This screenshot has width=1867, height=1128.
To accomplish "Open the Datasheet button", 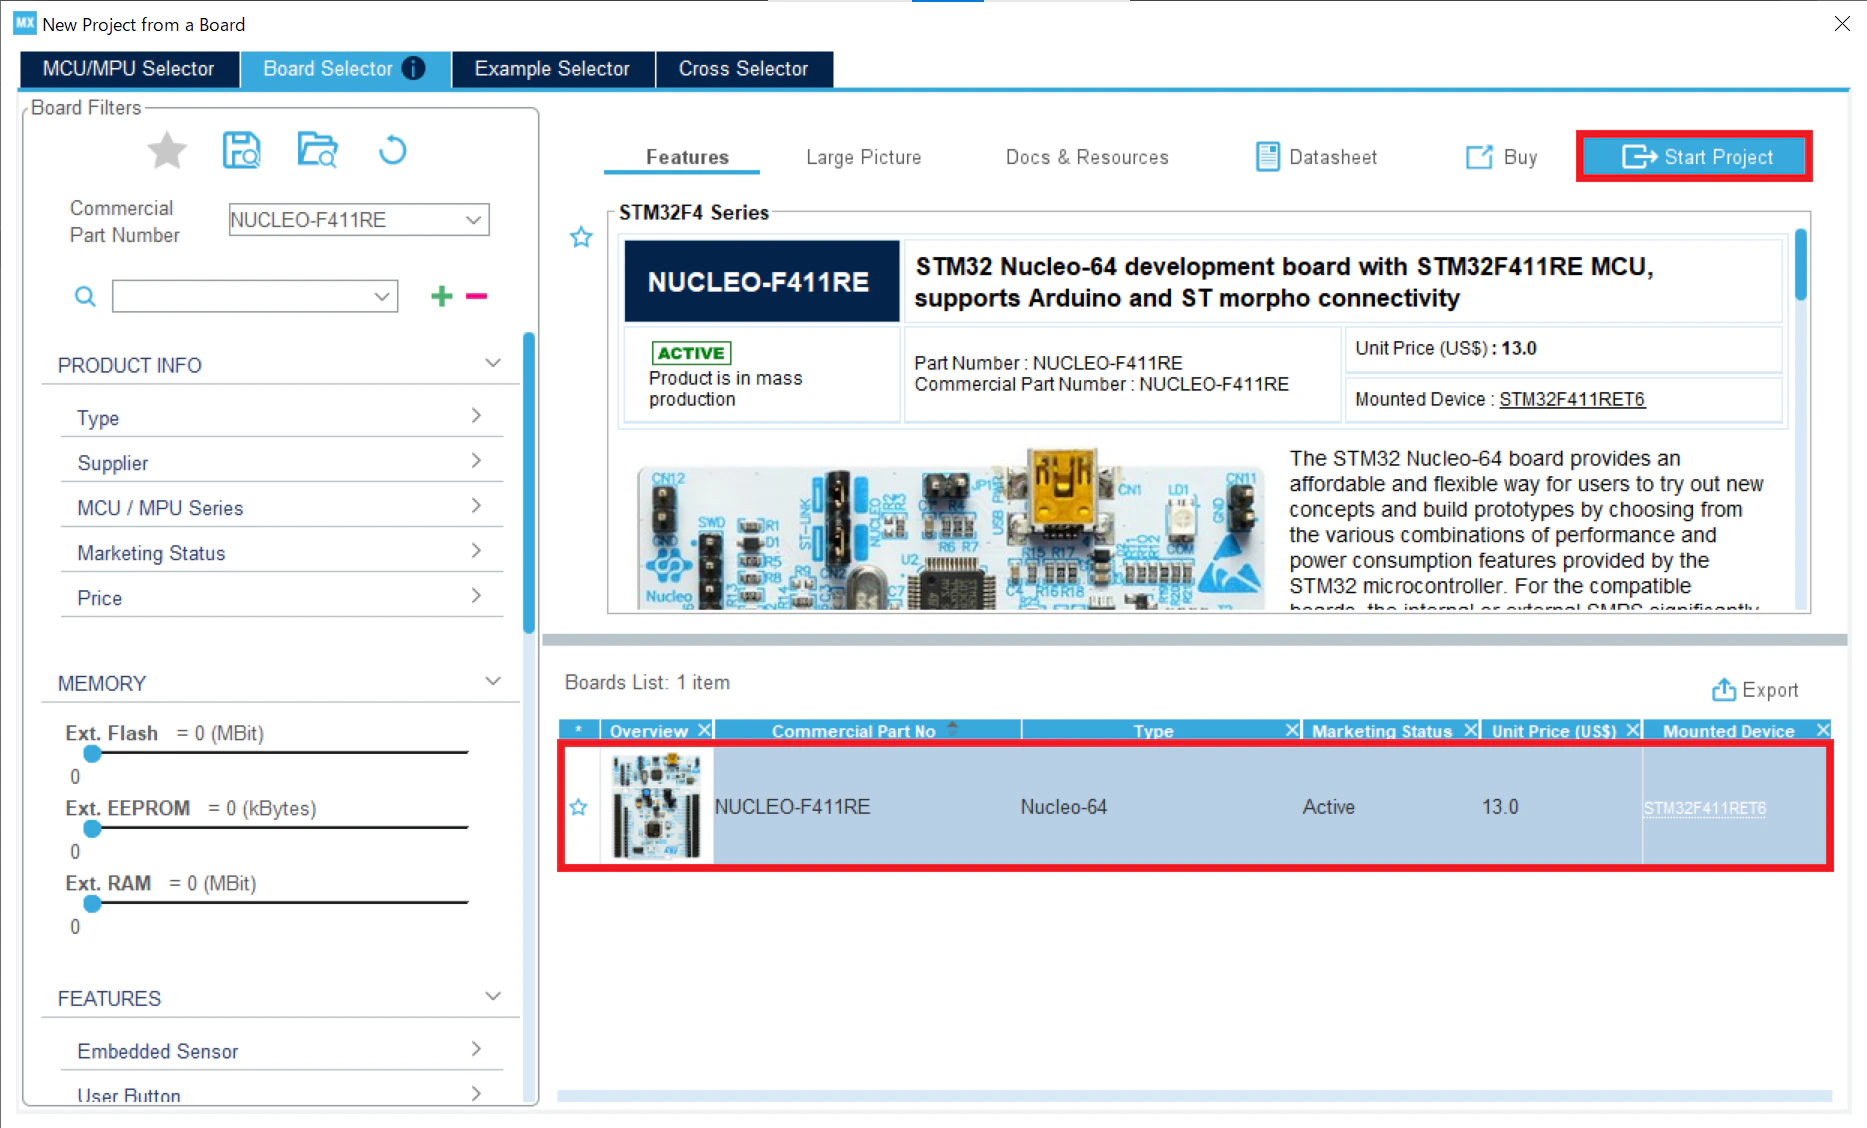I will (x=1316, y=157).
